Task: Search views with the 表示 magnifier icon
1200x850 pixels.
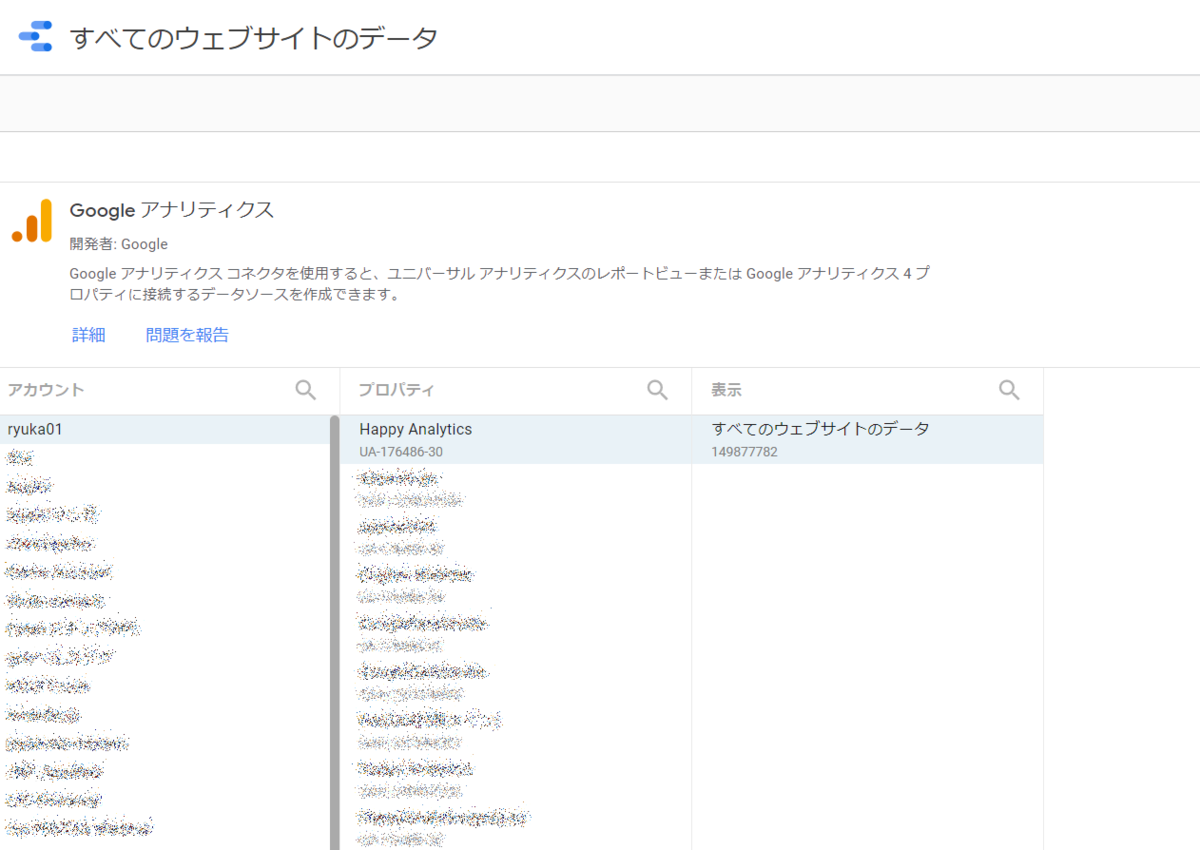Action: (x=1009, y=390)
